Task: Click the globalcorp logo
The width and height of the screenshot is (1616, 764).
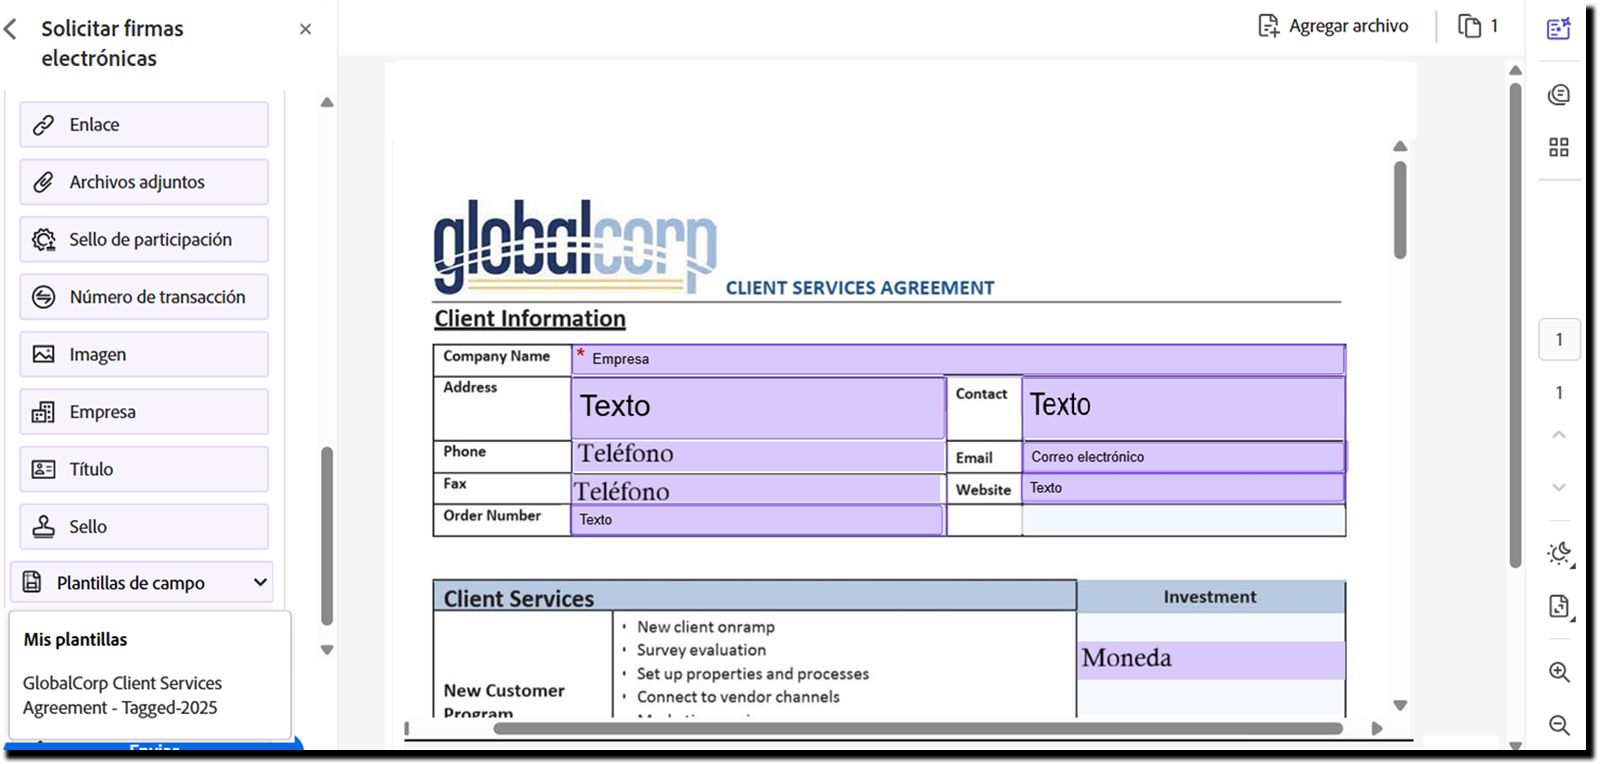Action: [575, 247]
